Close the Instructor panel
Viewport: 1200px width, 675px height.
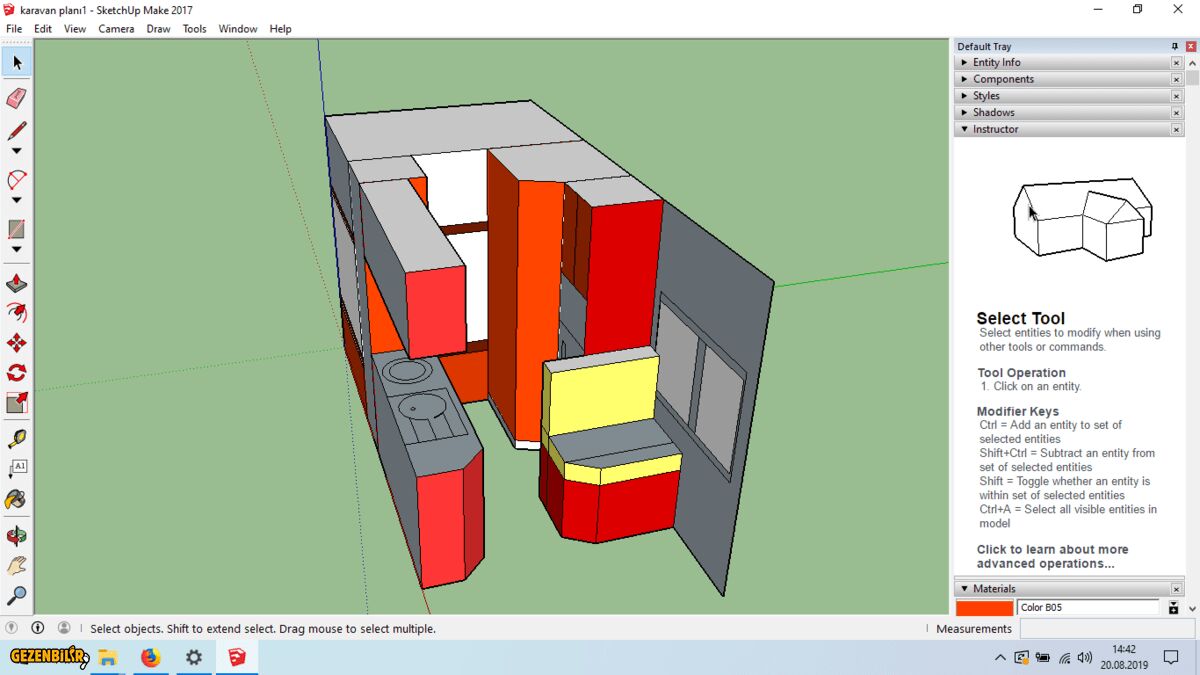1176,130
